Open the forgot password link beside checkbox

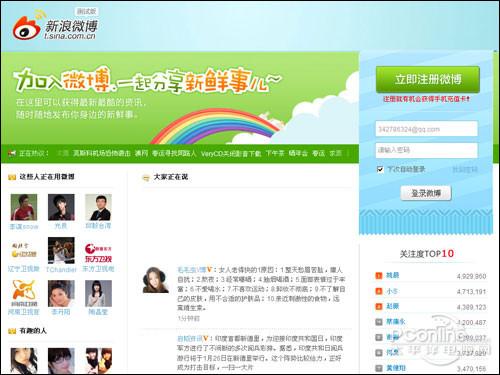pyautogui.click(x=465, y=169)
